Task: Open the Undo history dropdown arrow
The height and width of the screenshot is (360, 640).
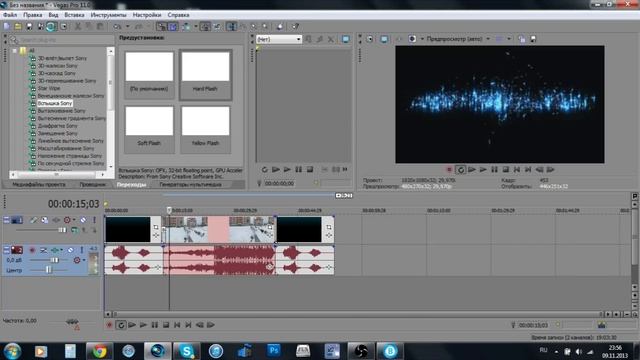Action: point(127,27)
